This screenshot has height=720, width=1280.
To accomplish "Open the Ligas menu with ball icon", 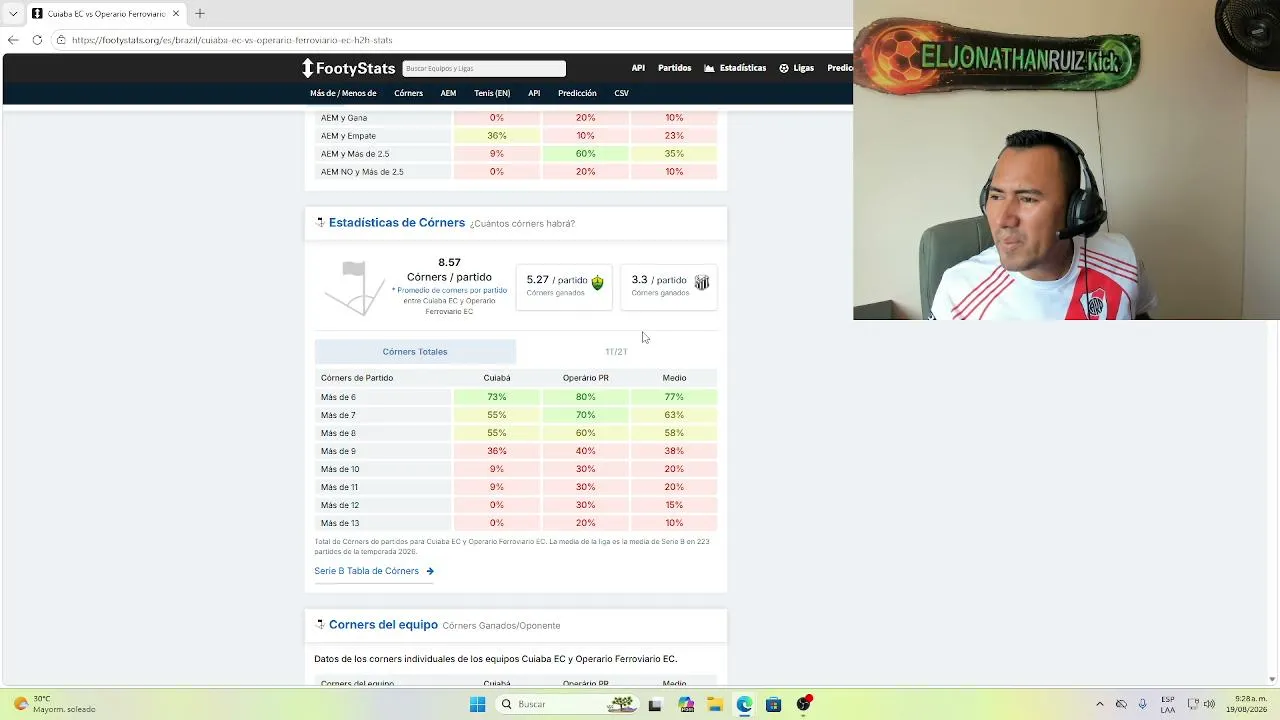I will 796,68.
